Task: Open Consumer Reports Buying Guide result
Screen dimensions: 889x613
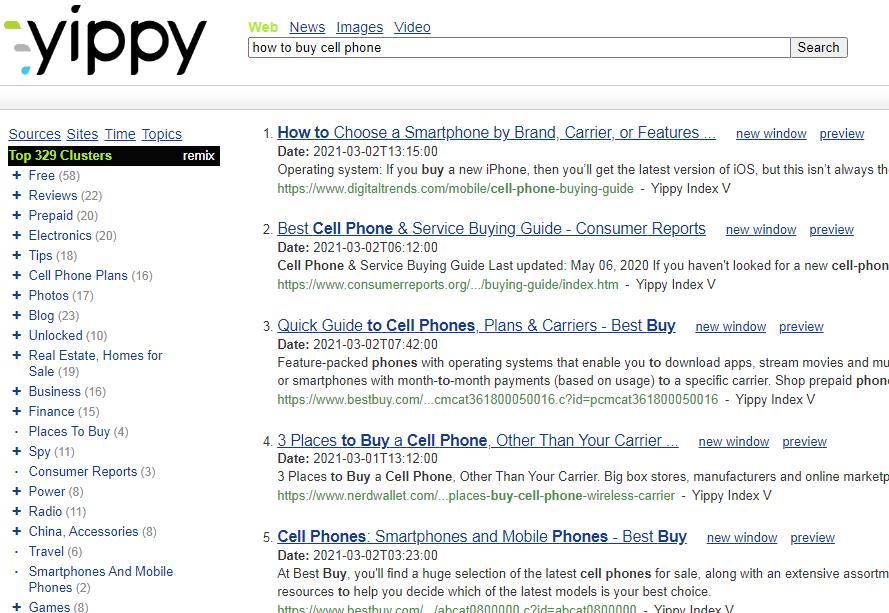Action: click(x=491, y=229)
